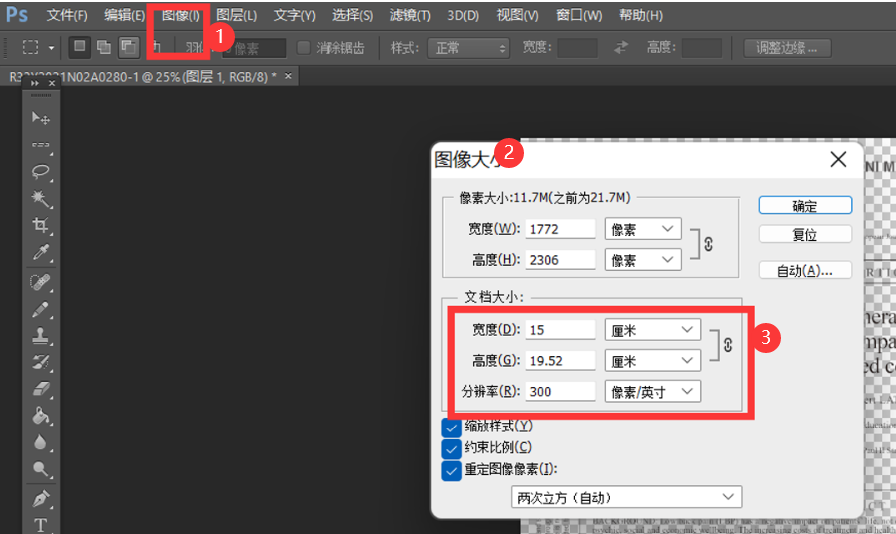Open the 文件(F) menu
Screen dimensions: 896x534
pyautogui.click(x=67, y=15)
